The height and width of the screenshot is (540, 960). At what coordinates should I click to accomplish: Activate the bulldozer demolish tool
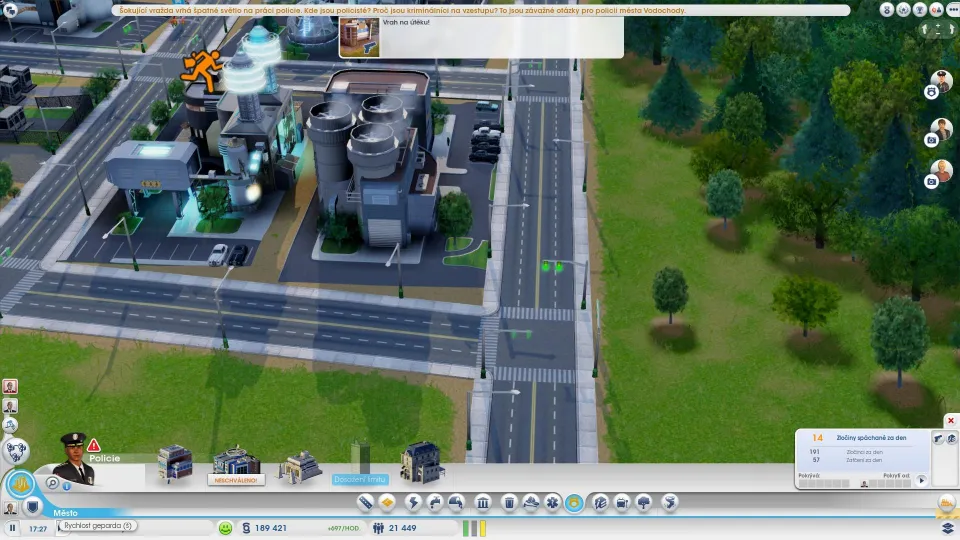pyautogui.click(x=947, y=503)
